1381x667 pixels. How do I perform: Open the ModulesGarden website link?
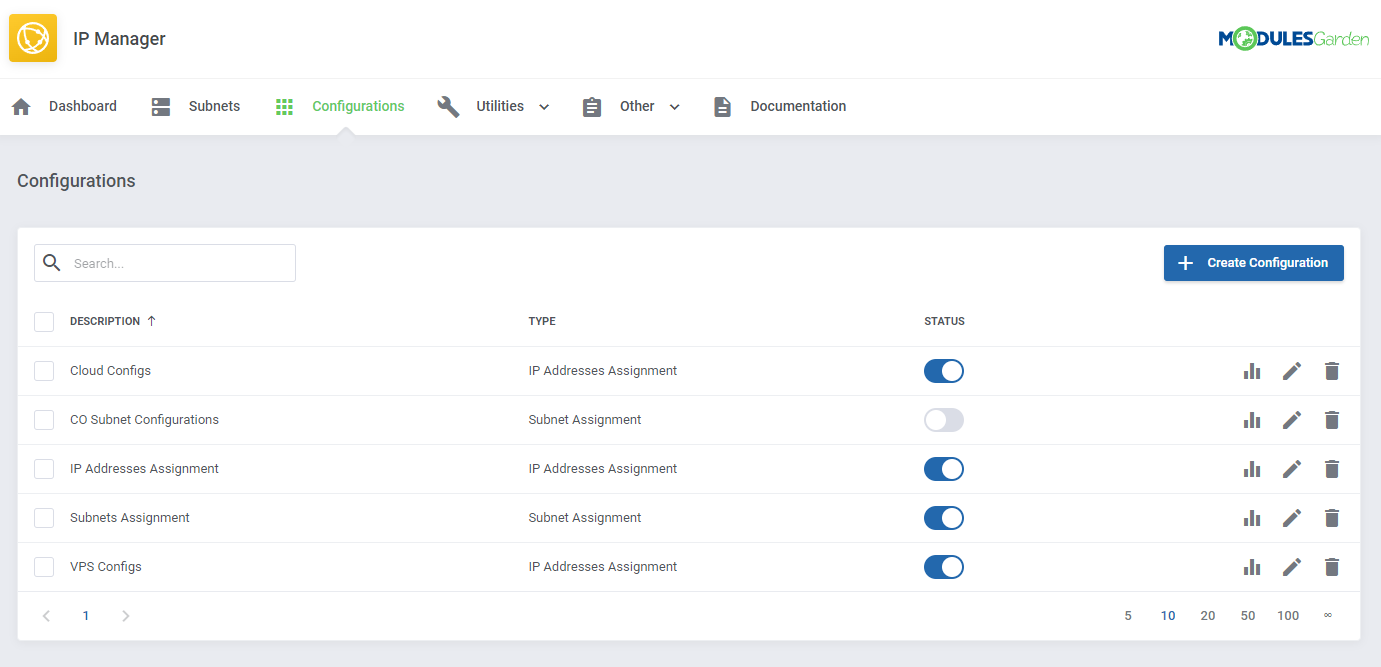tap(1294, 38)
